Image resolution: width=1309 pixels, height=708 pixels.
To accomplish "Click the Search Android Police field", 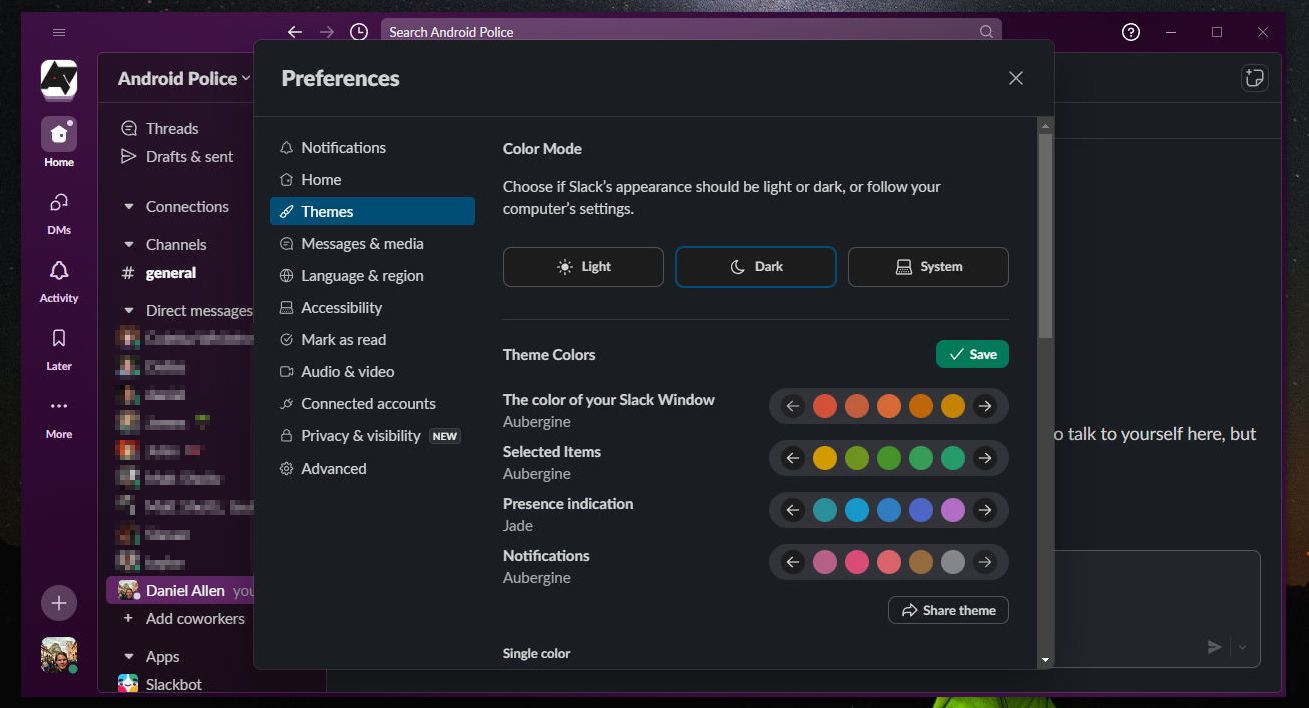I will click(691, 32).
